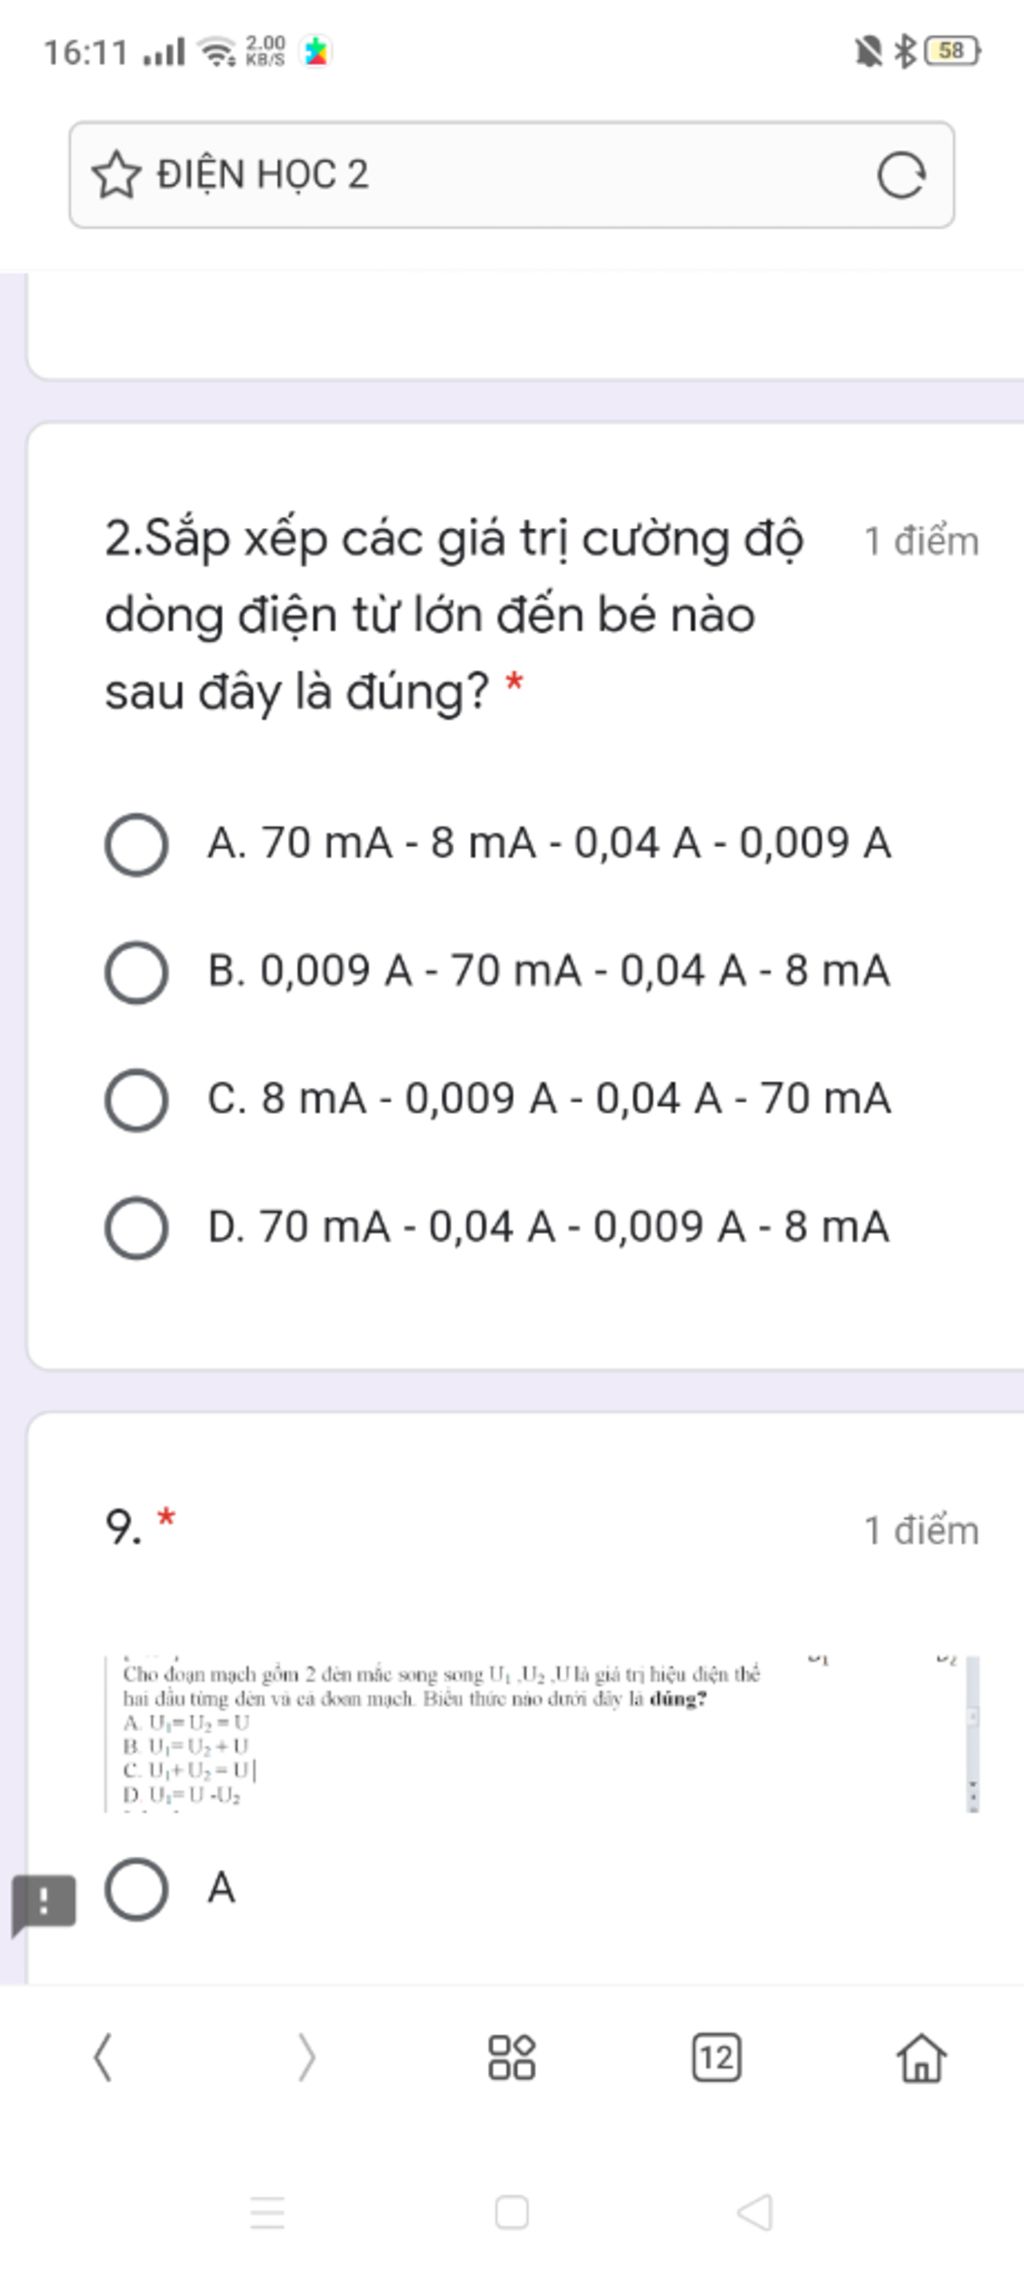This screenshot has width=1024, height=2275.
Task: Reload the page with the refresh icon
Action: [901, 176]
